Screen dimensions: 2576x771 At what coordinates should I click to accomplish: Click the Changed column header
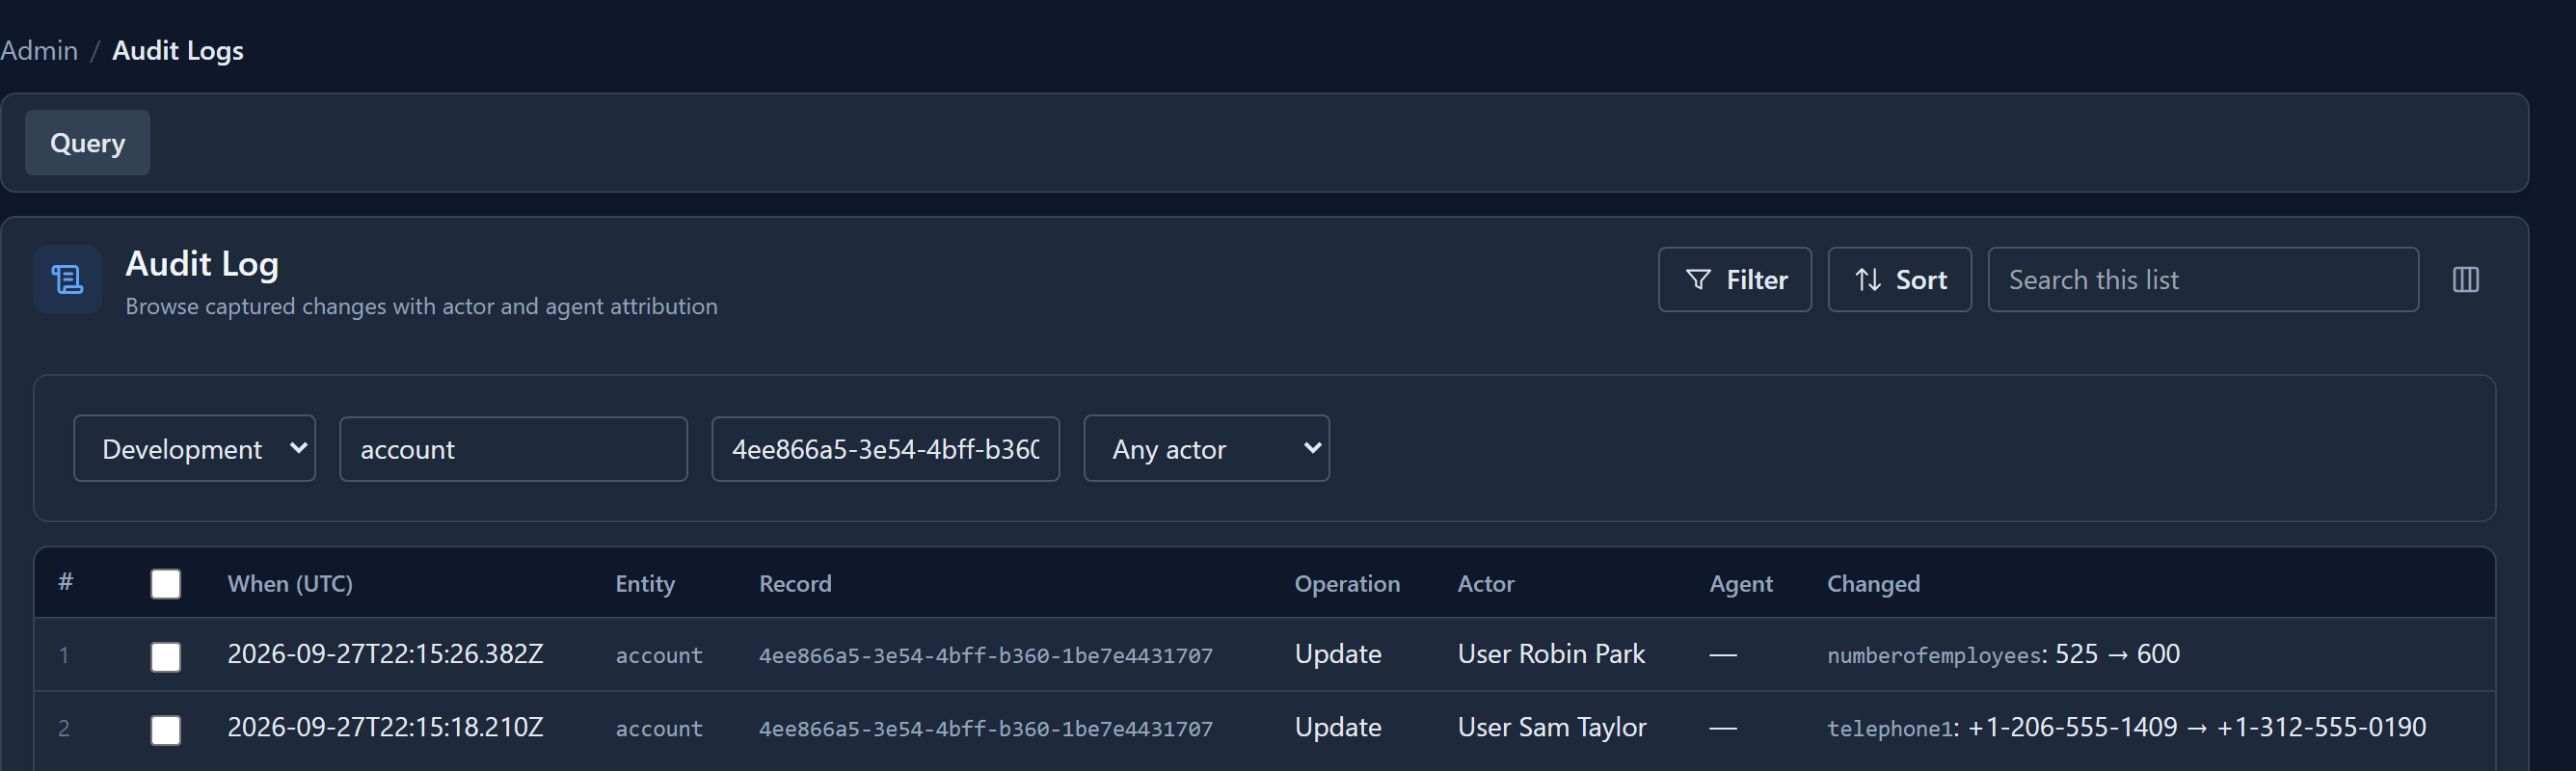tap(1873, 584)
